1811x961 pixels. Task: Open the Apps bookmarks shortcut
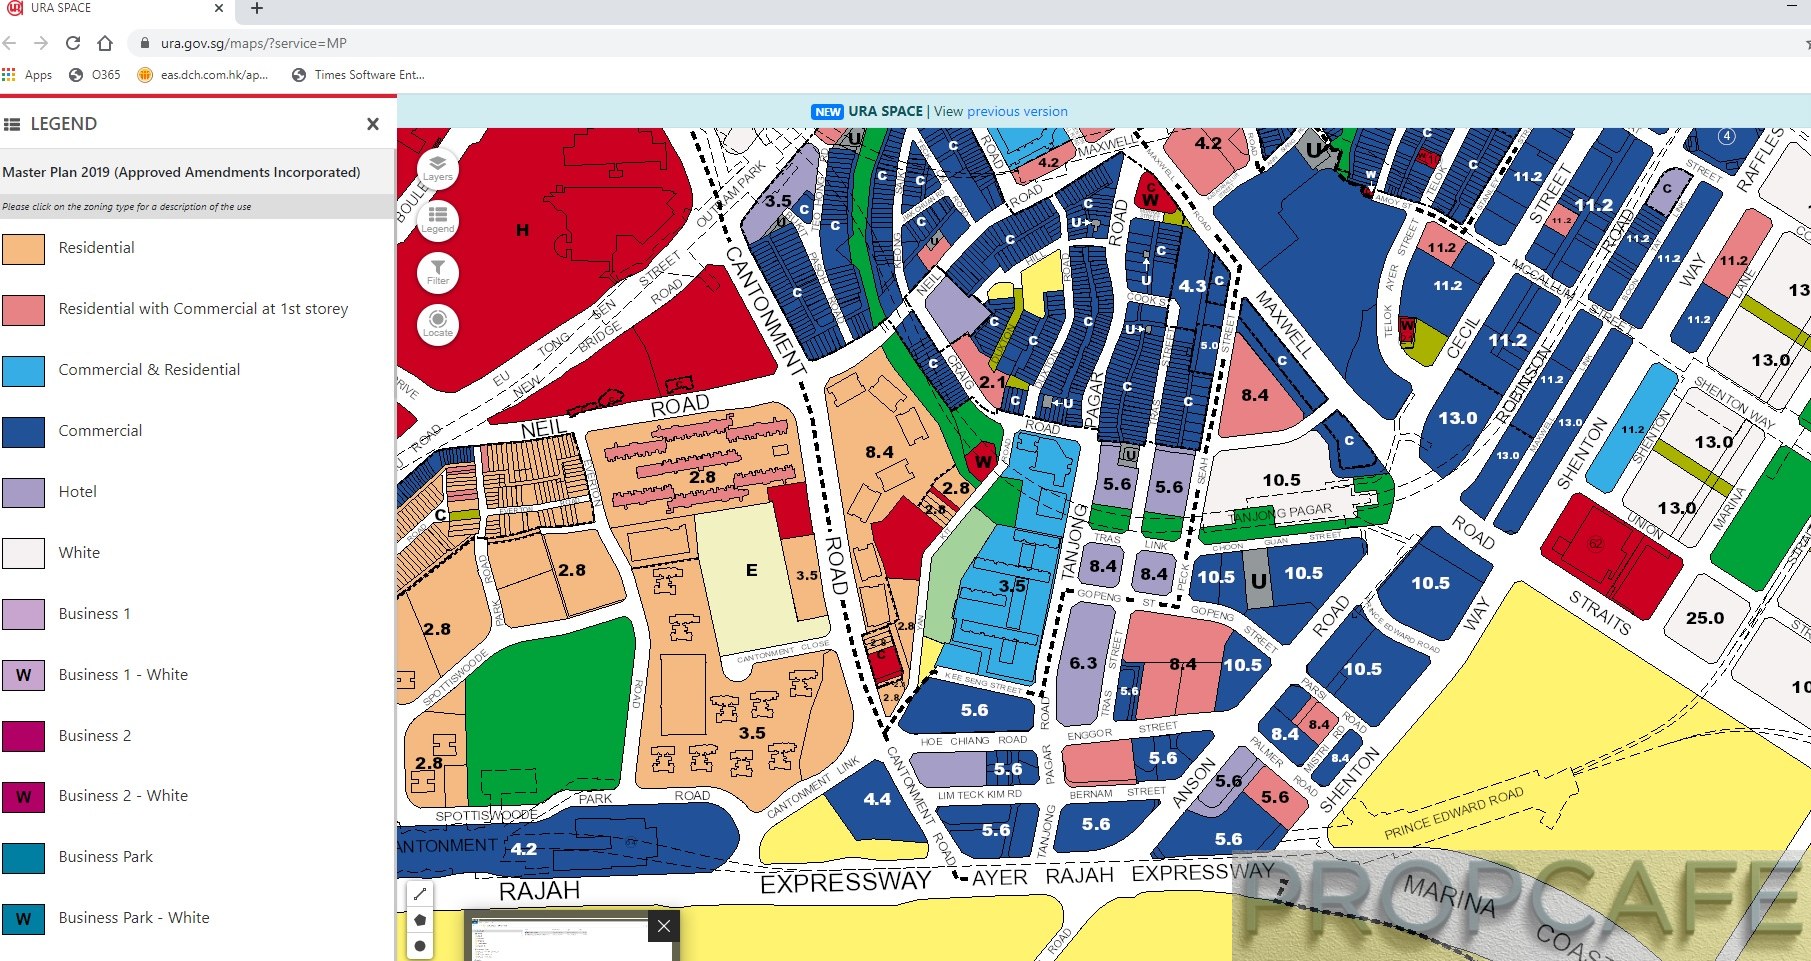click(x=28, y=75)
